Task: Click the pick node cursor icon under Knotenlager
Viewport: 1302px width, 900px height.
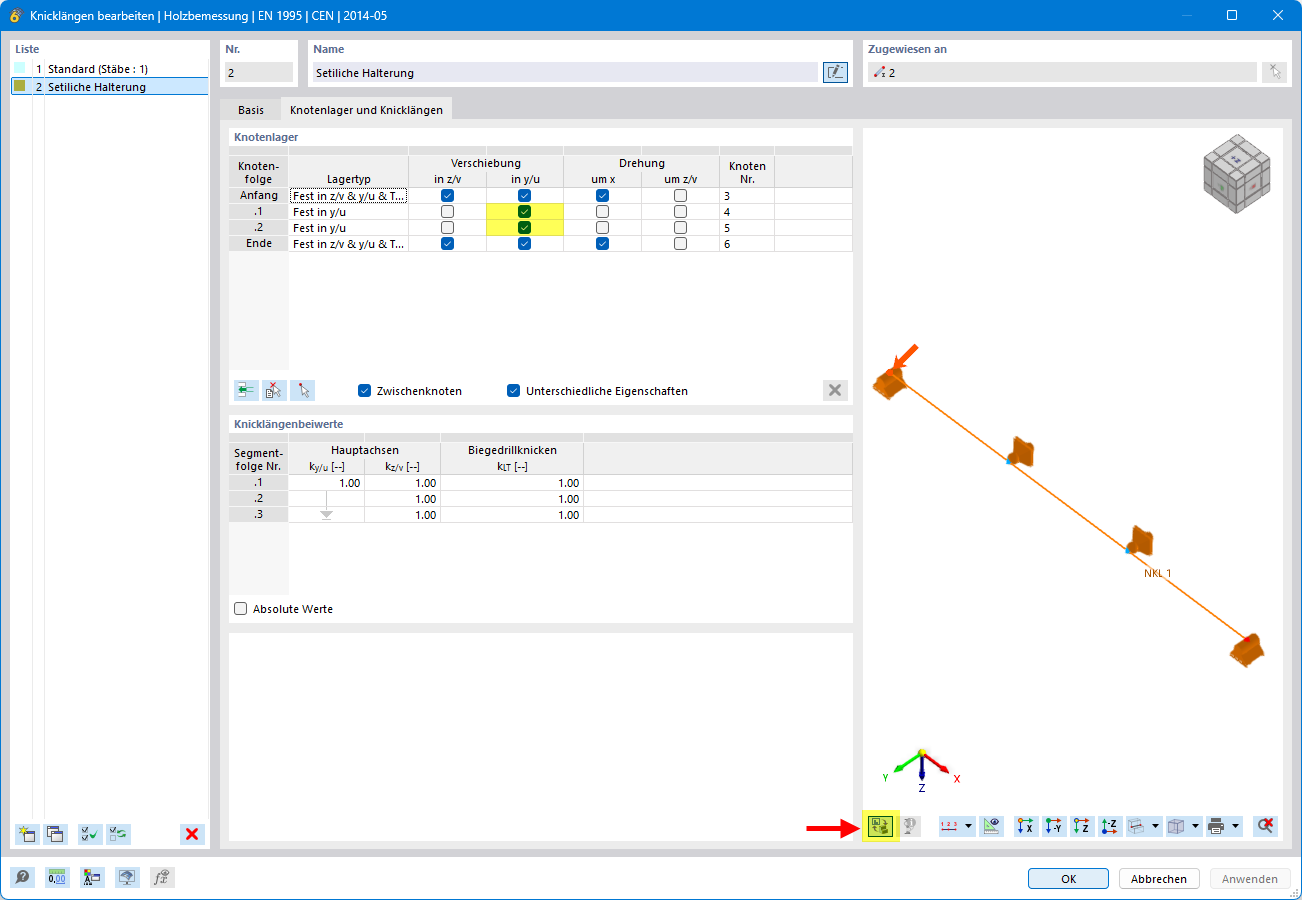Action: [302, 391]
